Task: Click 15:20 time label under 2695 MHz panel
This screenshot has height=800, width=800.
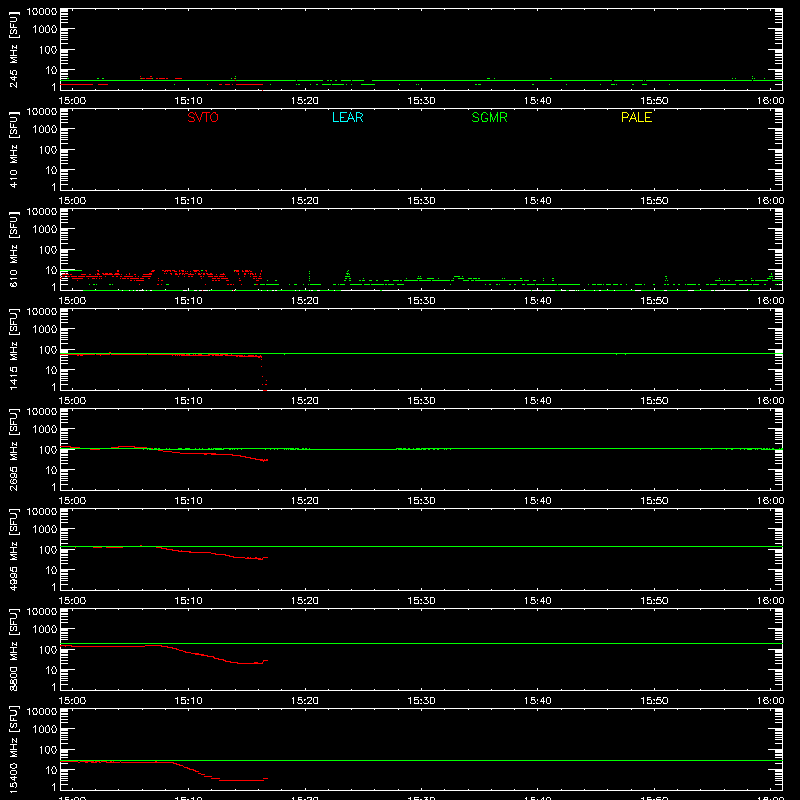Action: 305,501
